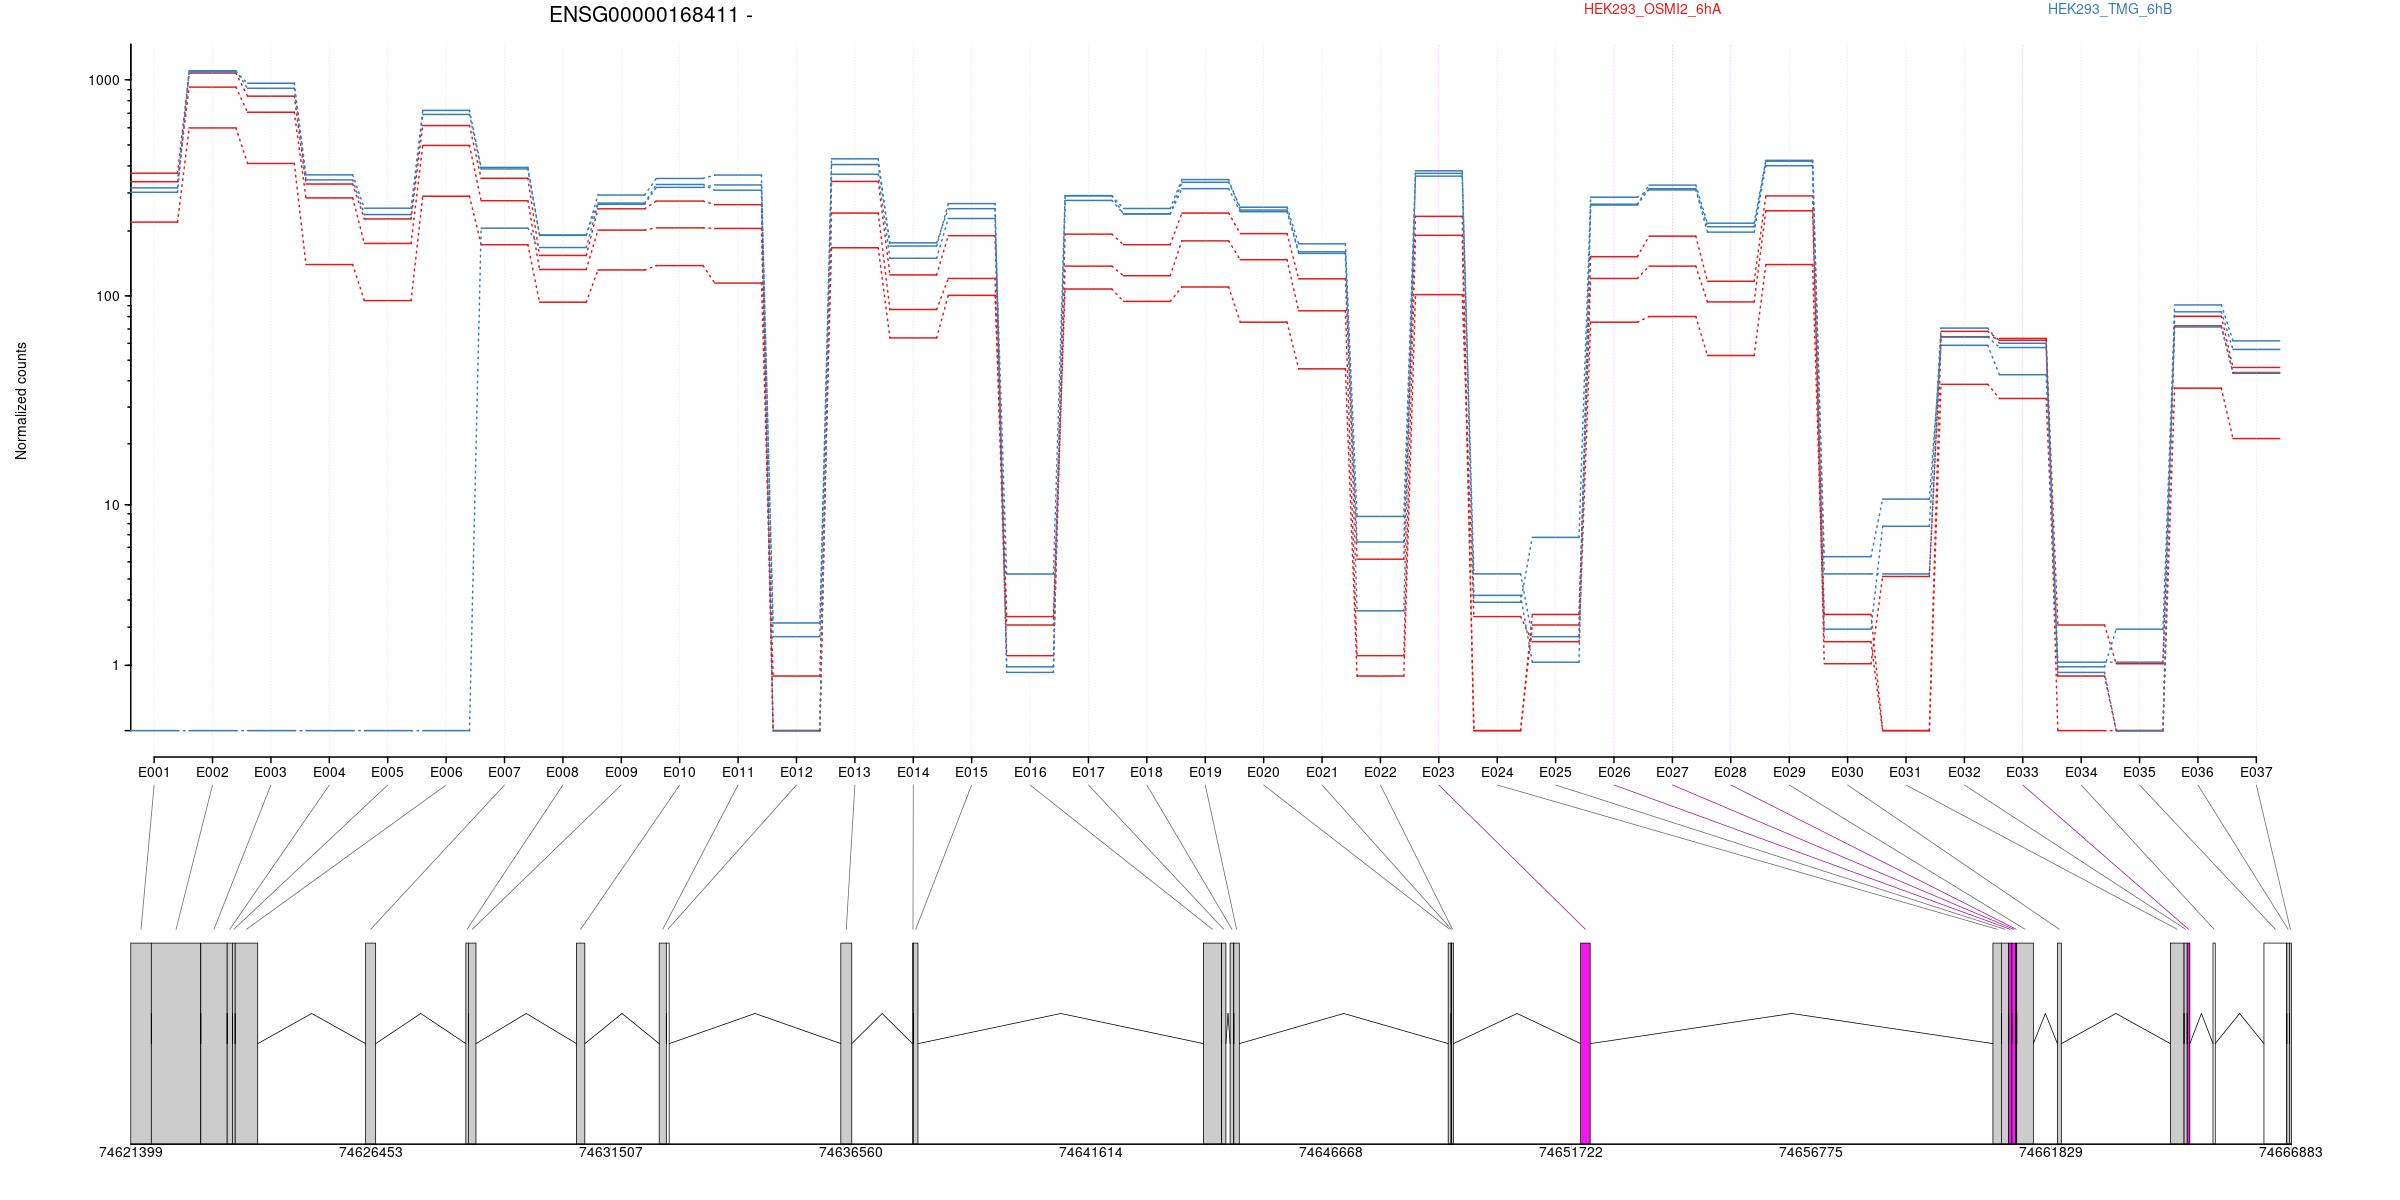Click exon label E028

point(1730,772)
